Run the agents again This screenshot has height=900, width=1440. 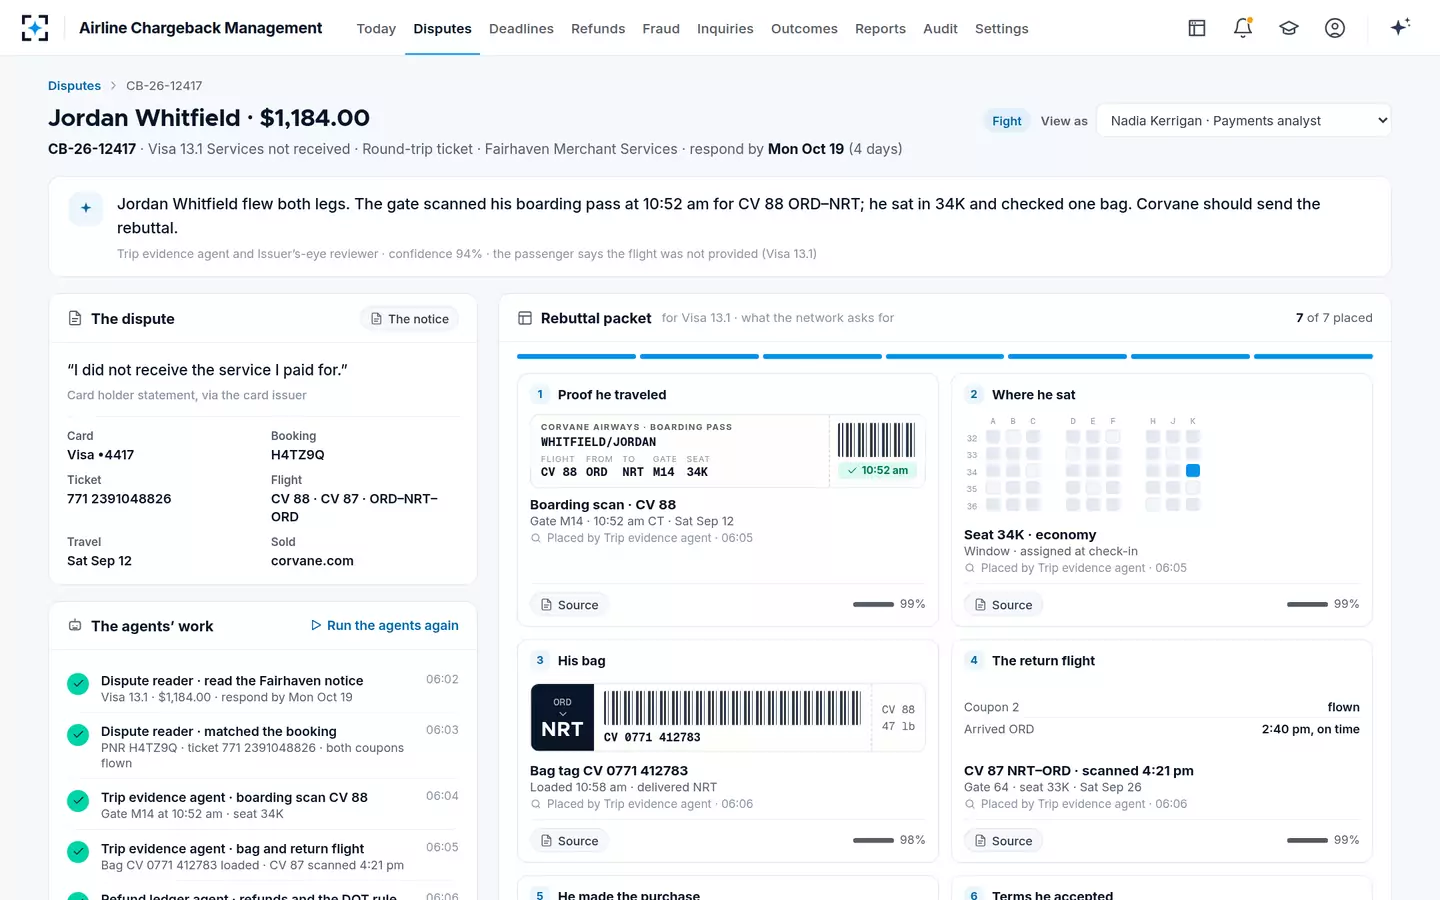point(384,626)
